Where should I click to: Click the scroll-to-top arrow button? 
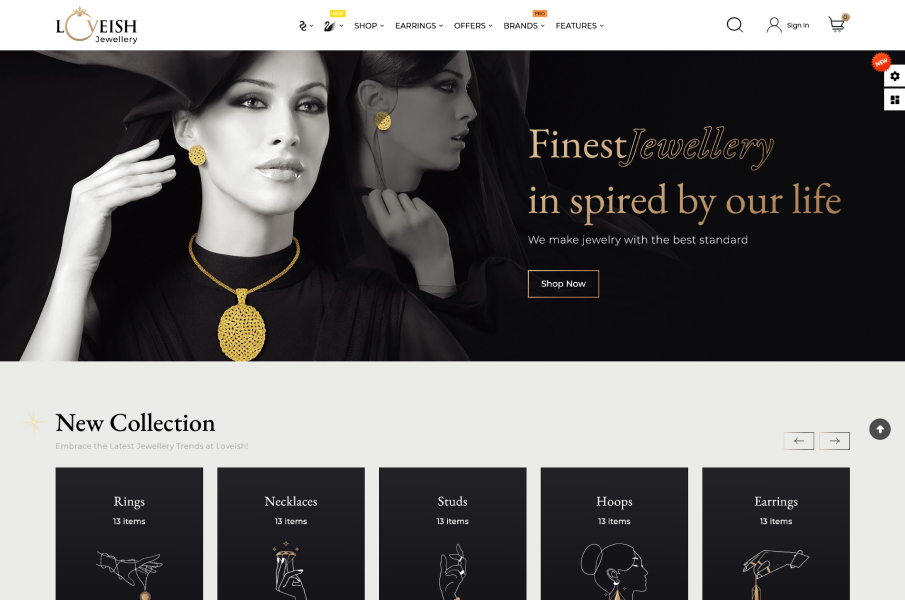880,429
